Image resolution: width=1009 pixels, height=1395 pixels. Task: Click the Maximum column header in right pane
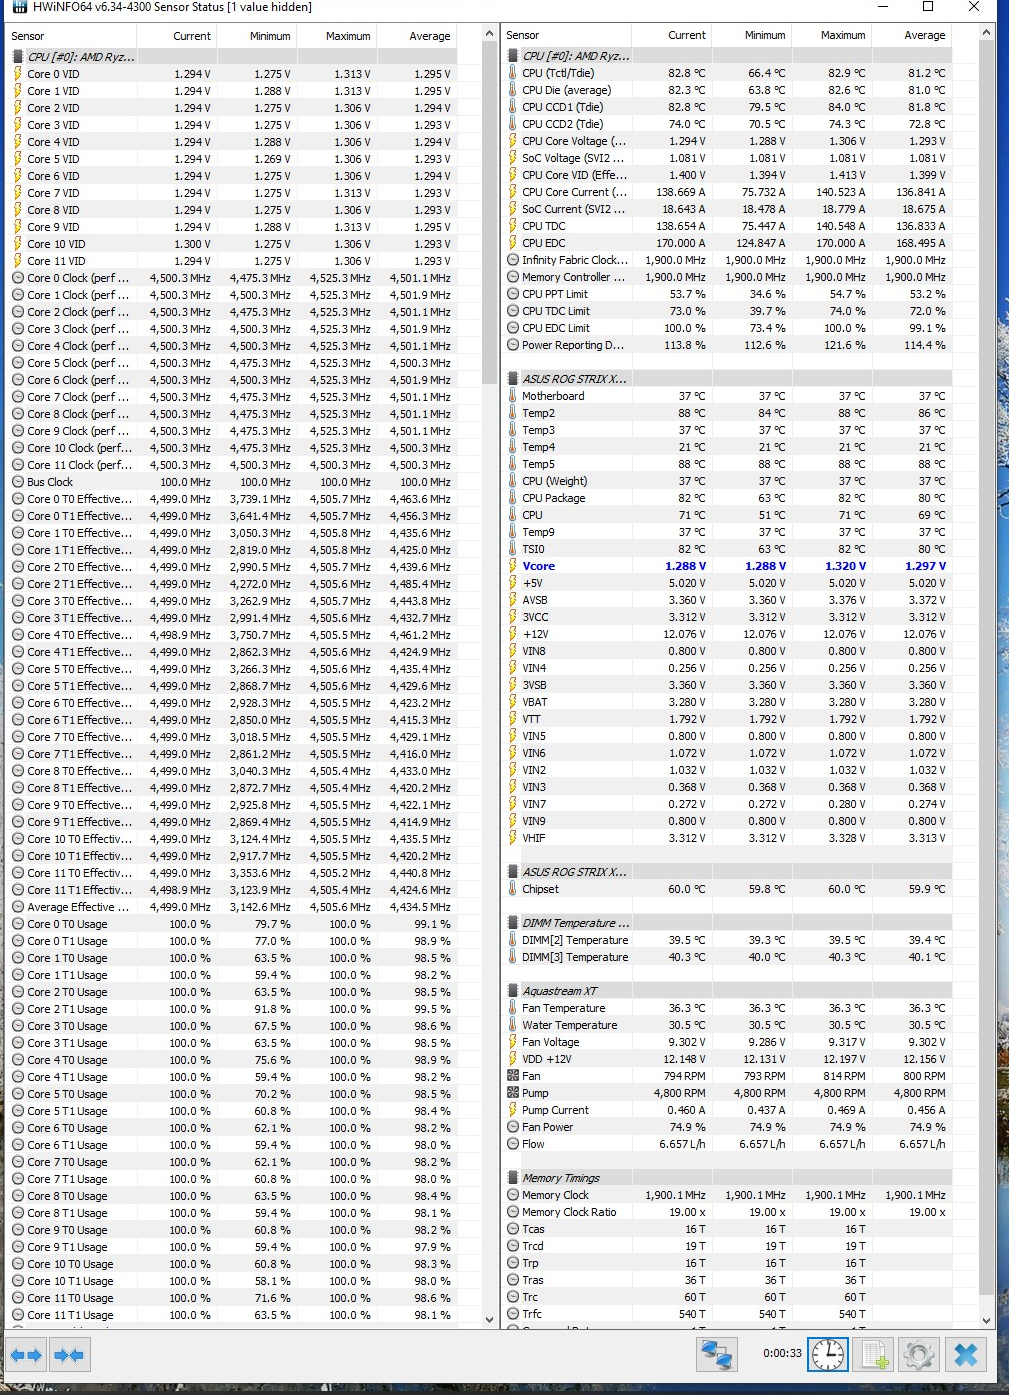(x=830, y=35)
